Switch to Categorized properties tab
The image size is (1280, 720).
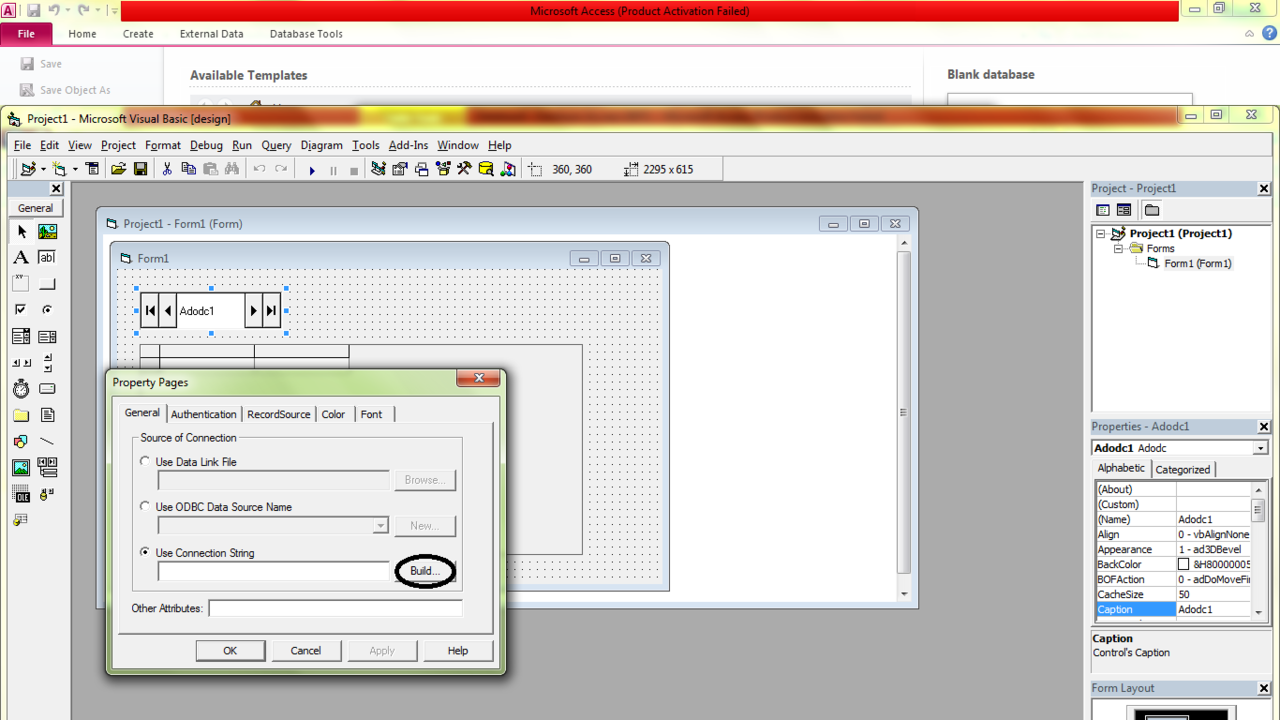1183,469
